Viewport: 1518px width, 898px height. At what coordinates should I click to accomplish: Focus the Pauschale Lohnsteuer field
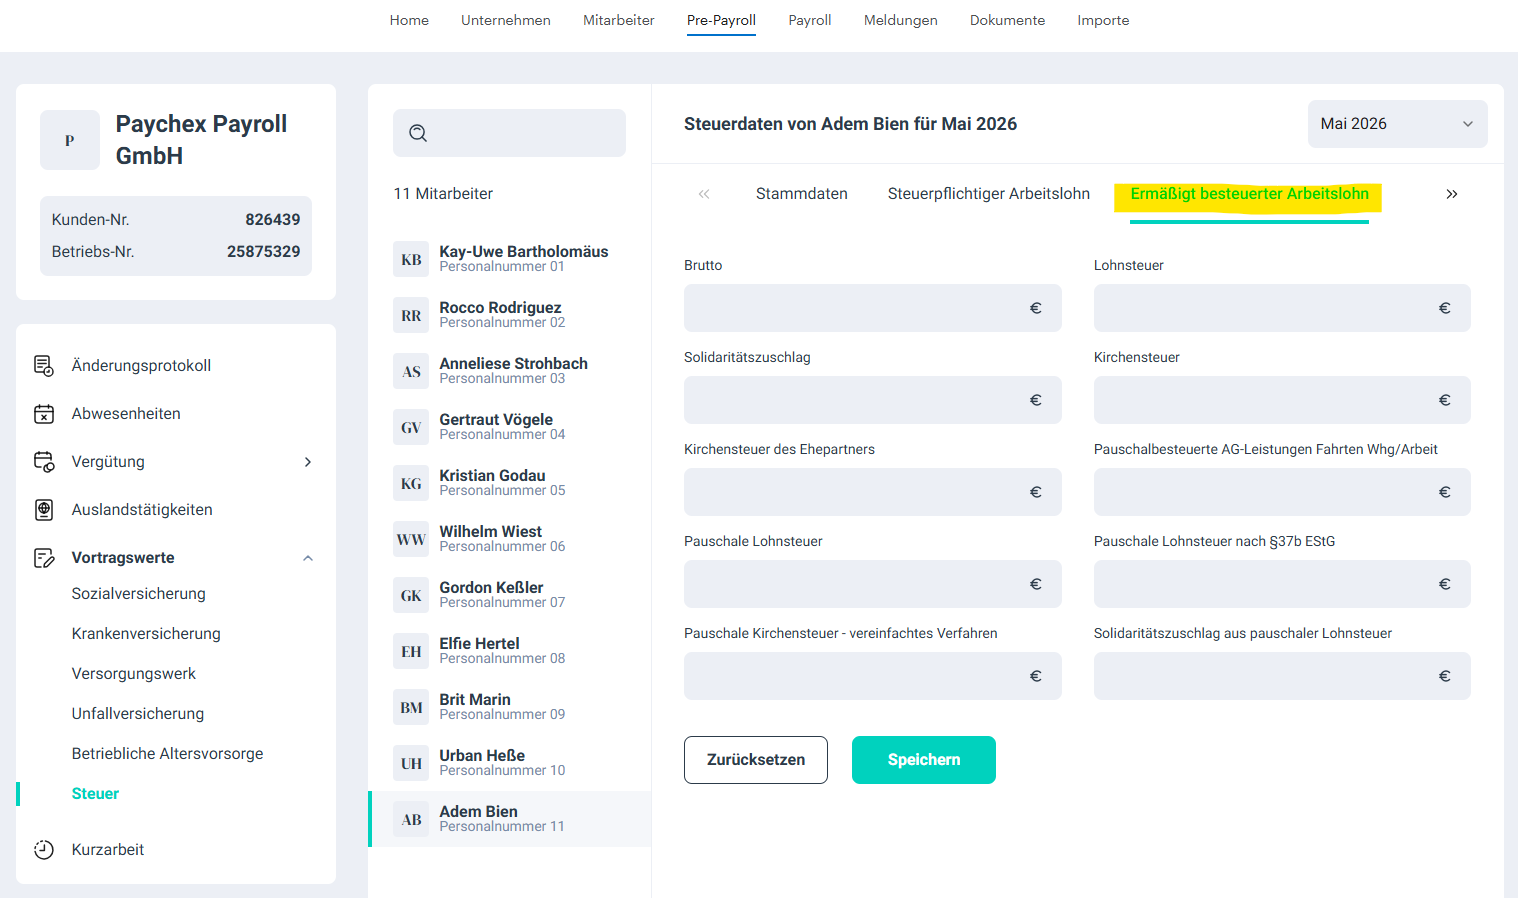[872, 584]
